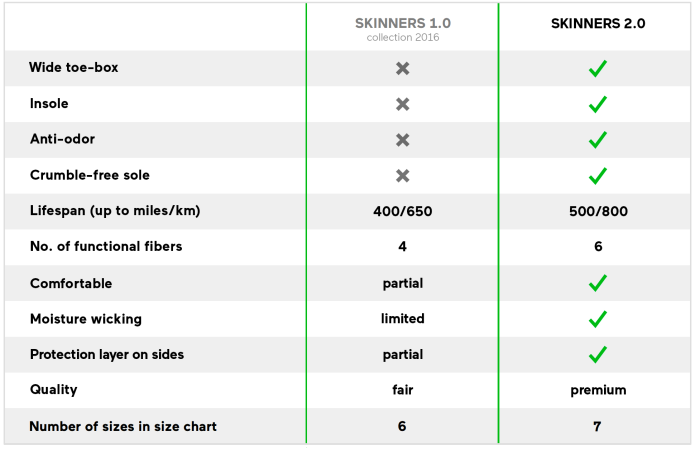The image size is (695, 451).
Task: Click the green checkmark for Crumble-free sole
Action: [x=598, y=176]
